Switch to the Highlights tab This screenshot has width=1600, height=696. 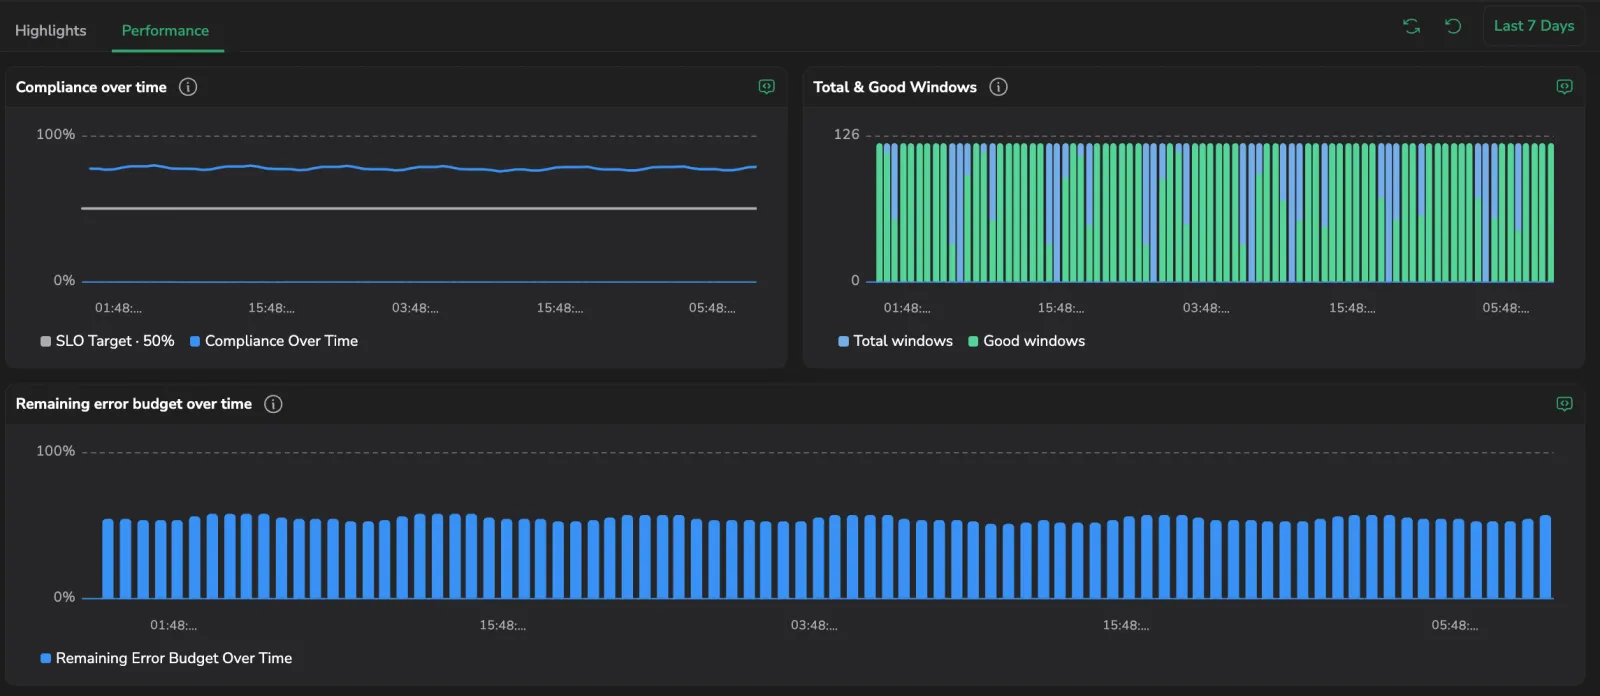51,30
